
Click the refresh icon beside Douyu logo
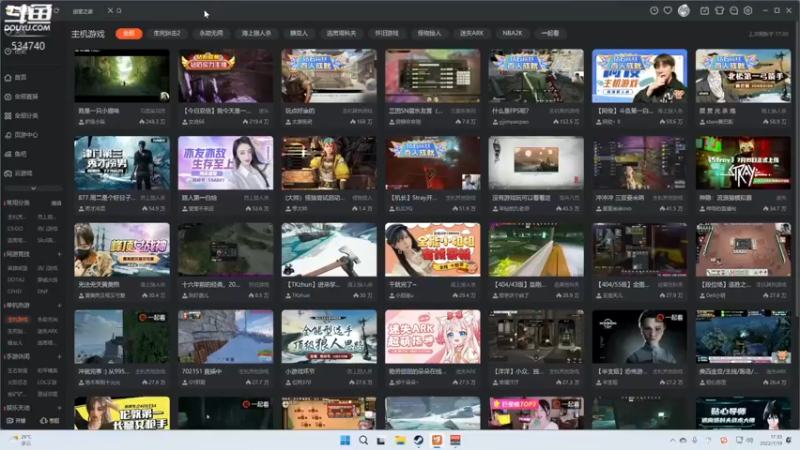tap(56, 10)
